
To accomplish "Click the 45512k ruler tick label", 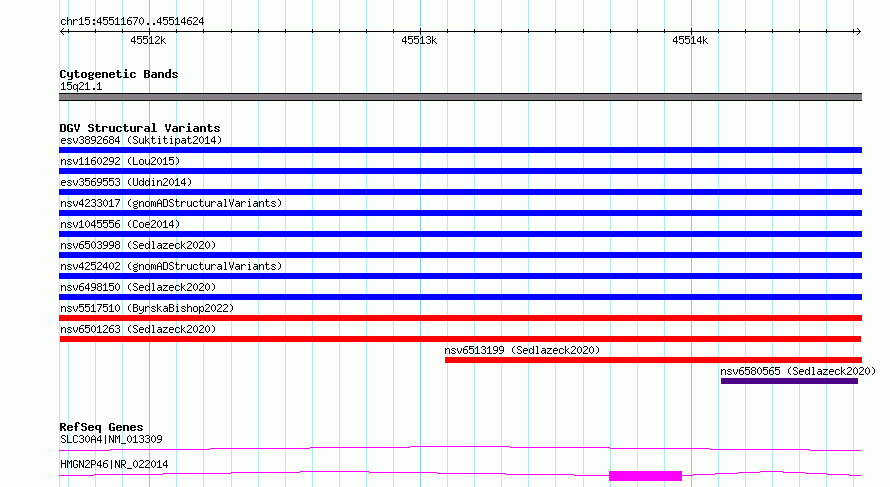I will (x=148, y=40).
